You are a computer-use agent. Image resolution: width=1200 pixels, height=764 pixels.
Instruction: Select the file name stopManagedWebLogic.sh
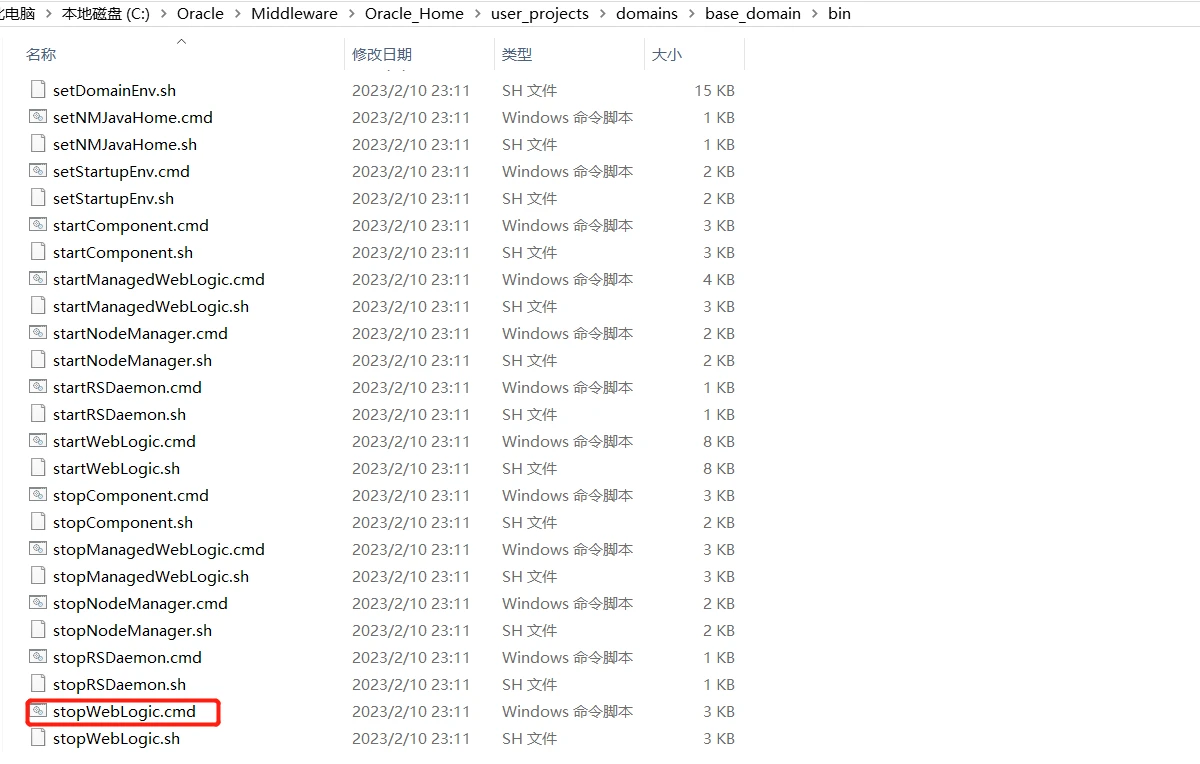click(x=151, y=576)
